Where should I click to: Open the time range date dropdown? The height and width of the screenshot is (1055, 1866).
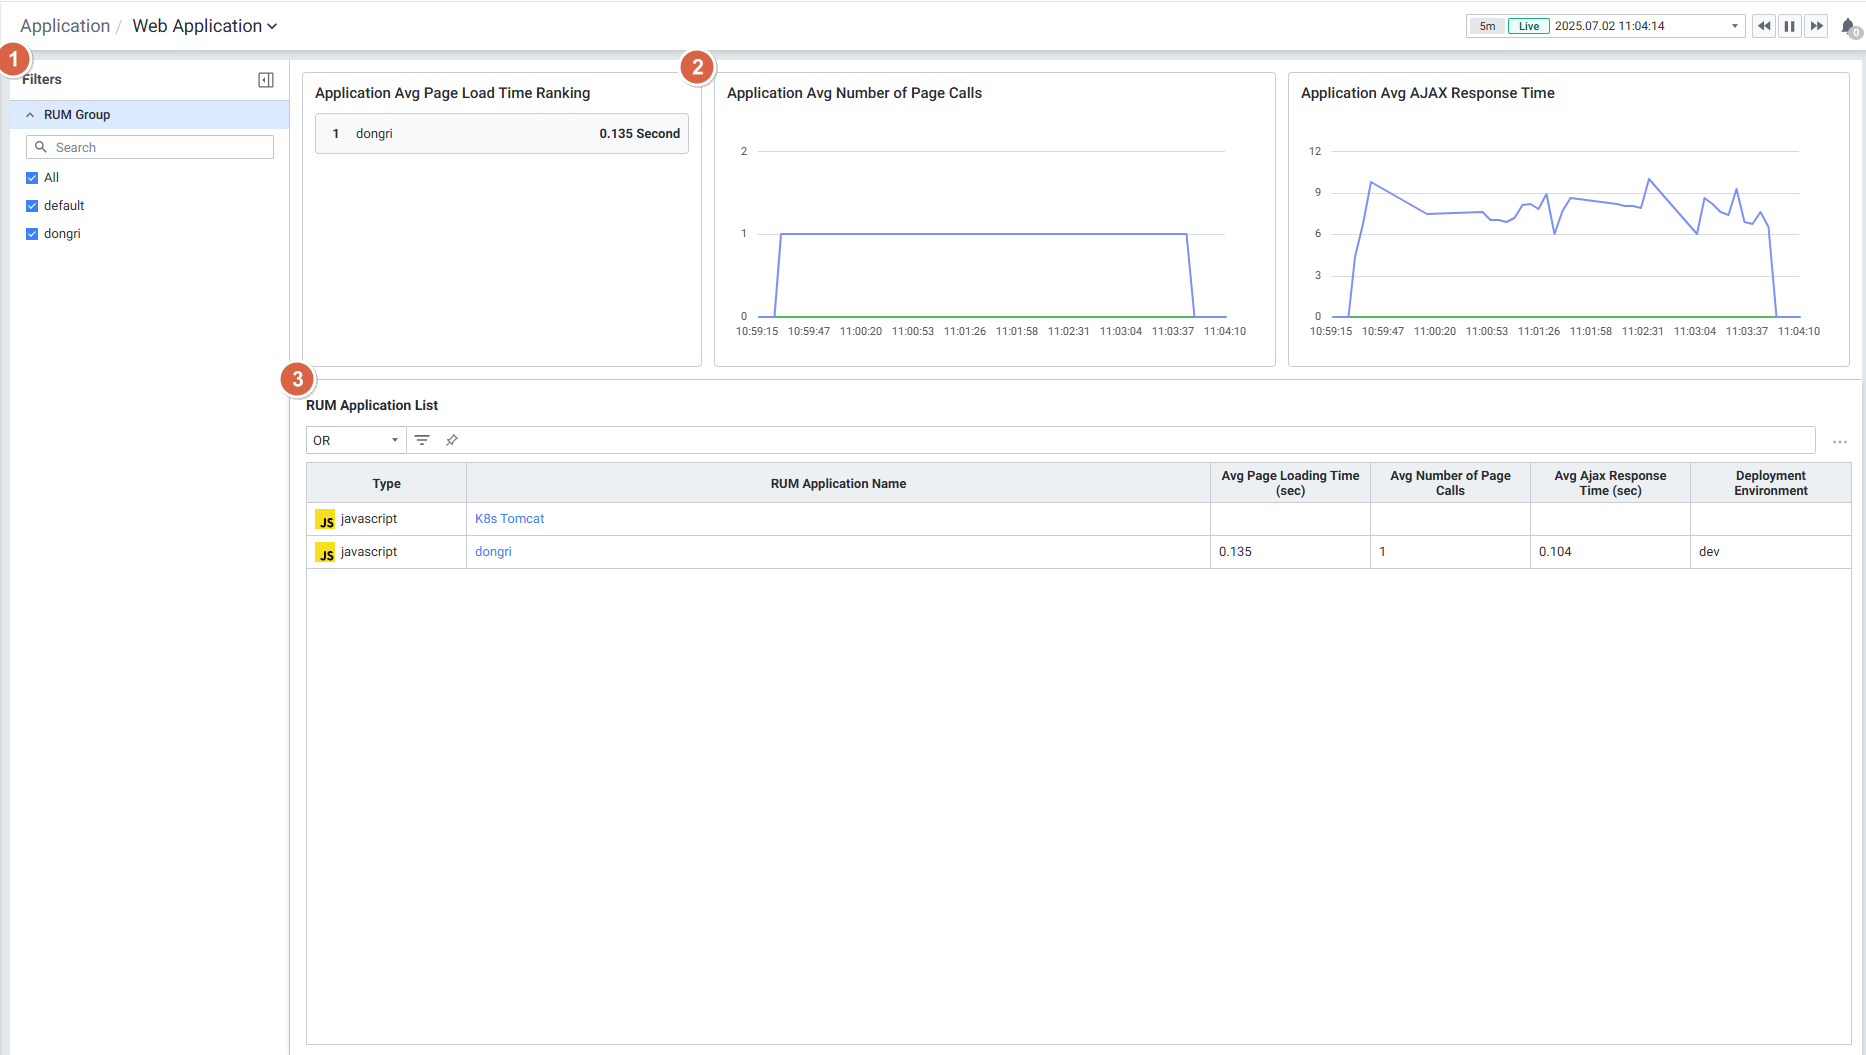point(1734,26)
